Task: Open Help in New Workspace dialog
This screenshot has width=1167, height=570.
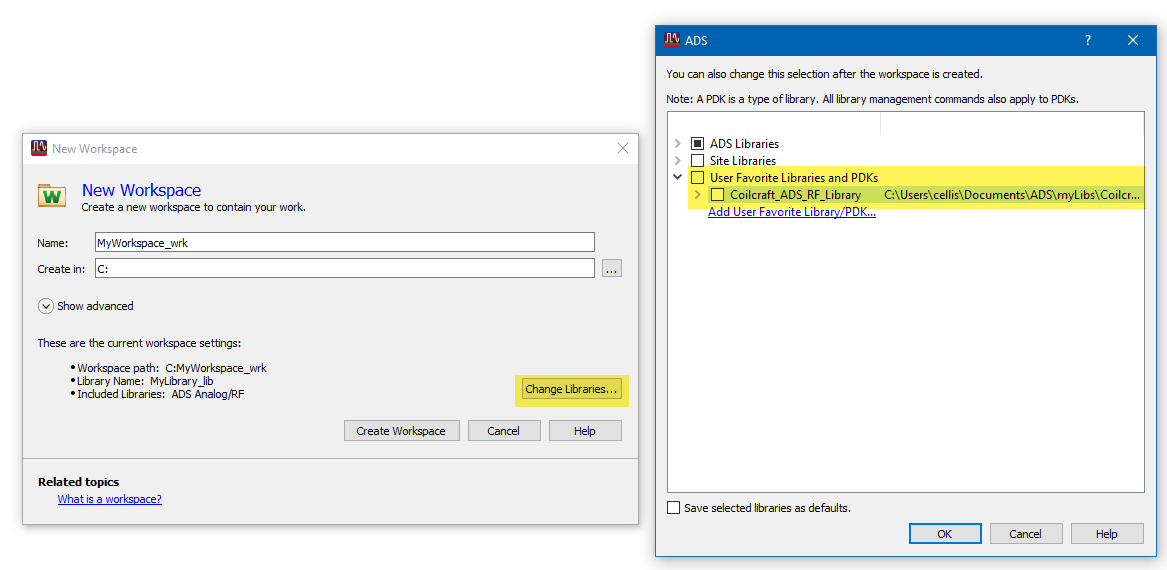Action: point(585,431)
